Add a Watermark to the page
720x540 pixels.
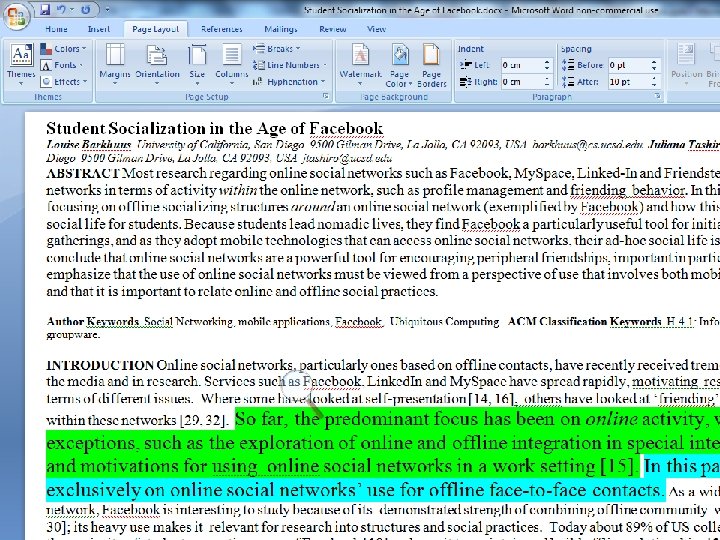tap(360, 65)
